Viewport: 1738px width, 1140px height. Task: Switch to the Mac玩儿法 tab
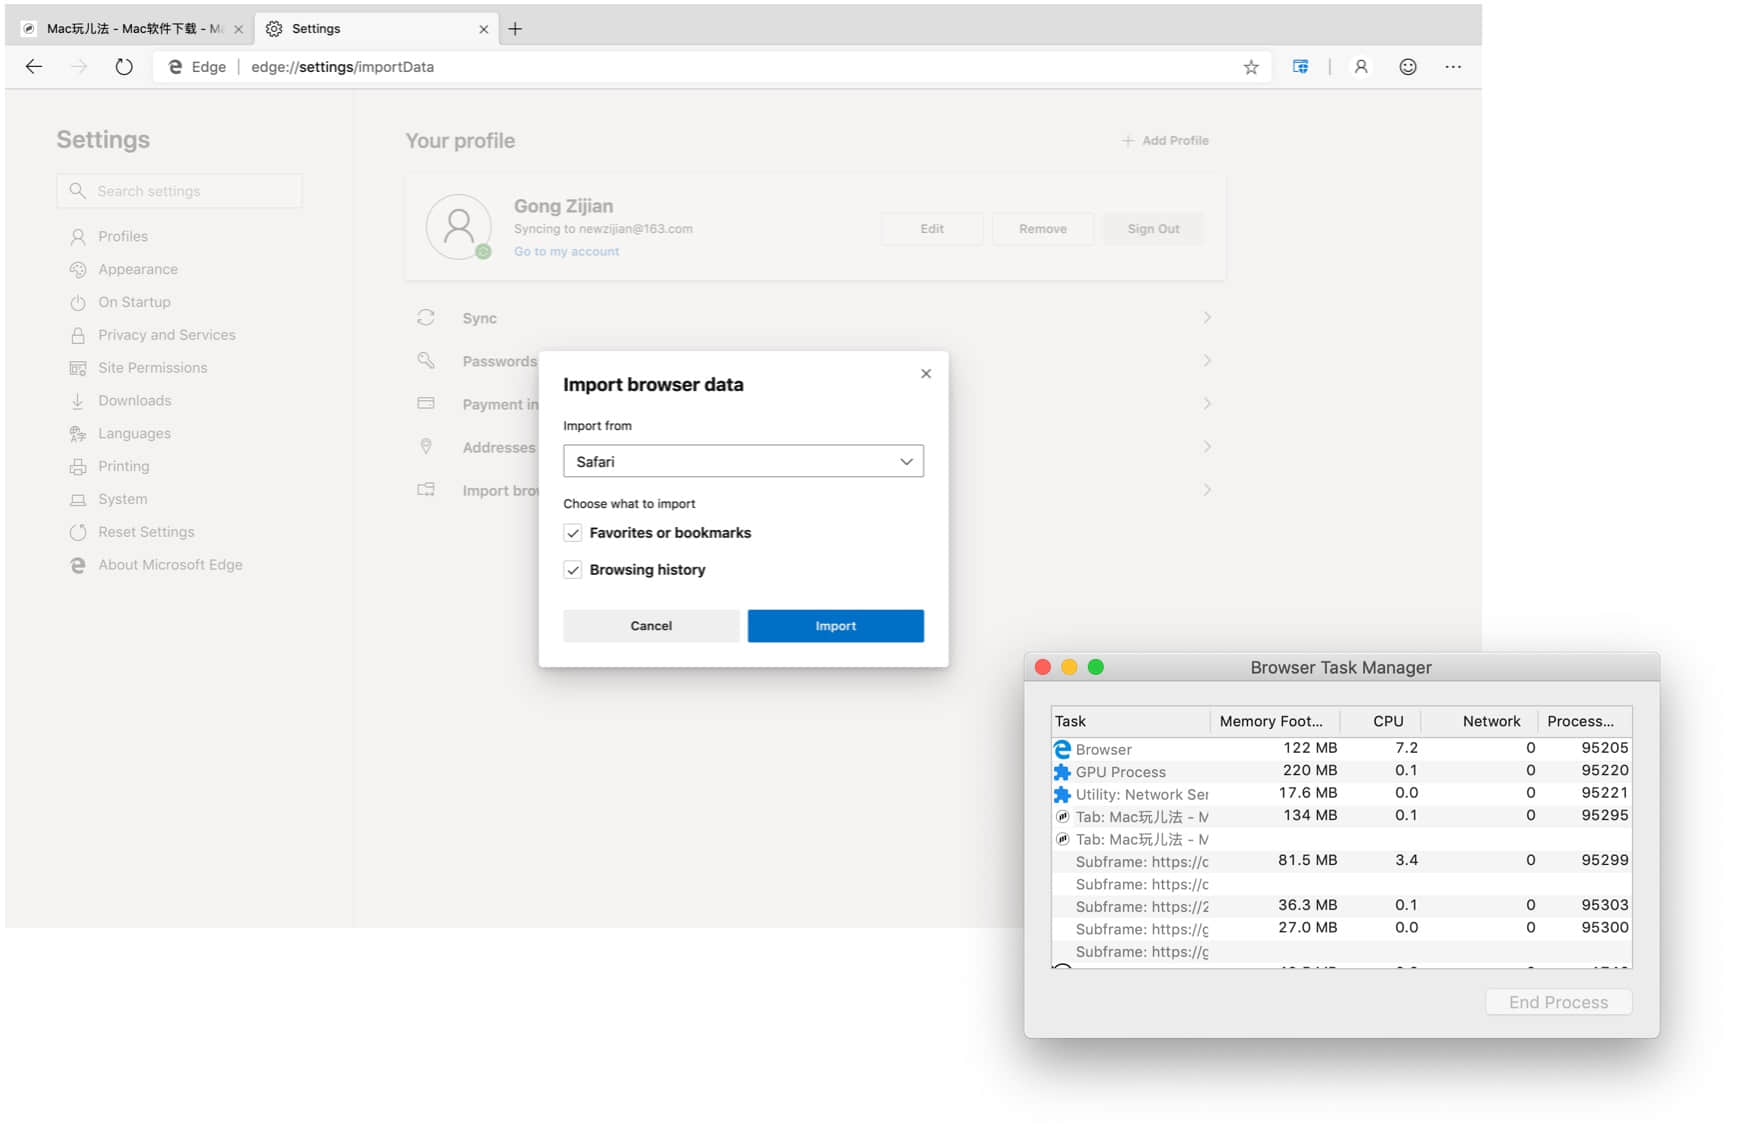[130, 29]
